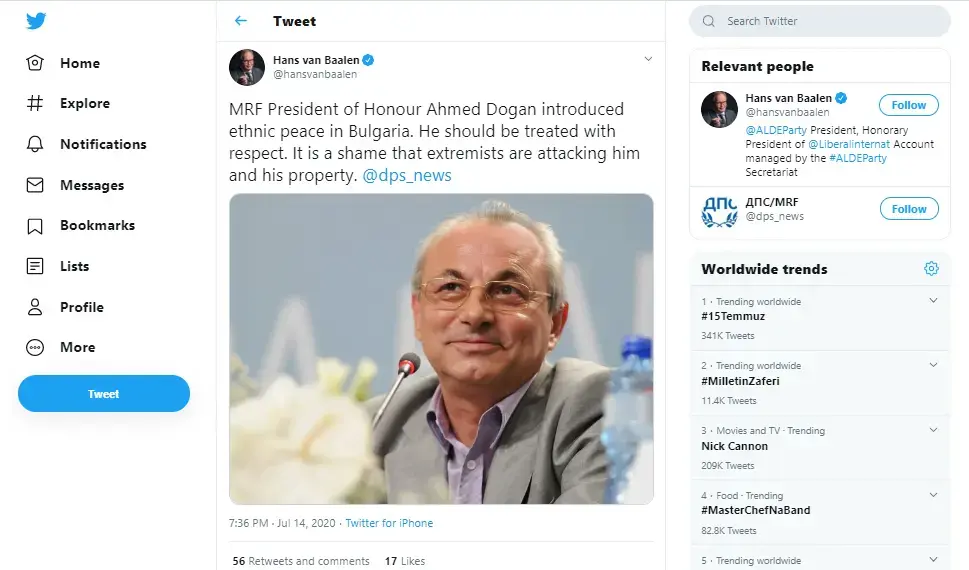Follow the ДПС/MRF account
This screenshot has width=969, height=570.
pos(909,209)
